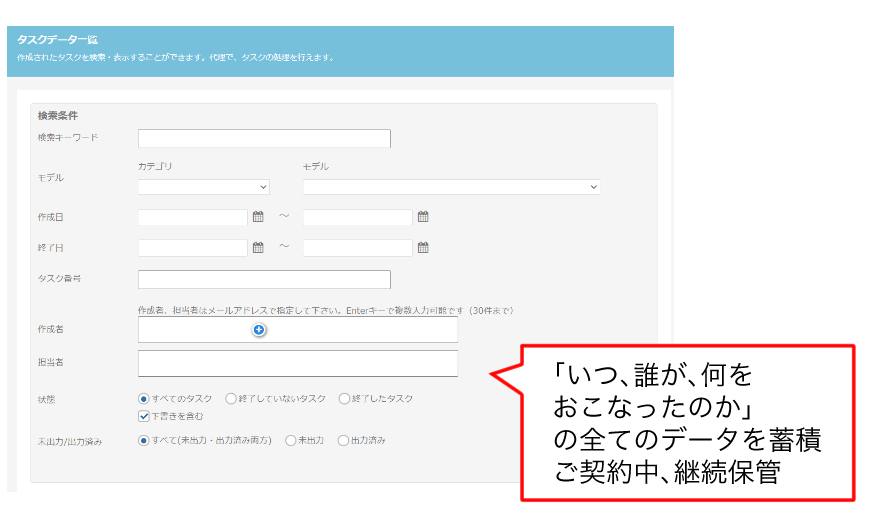This screenshot has width=880, height=528.
Task: Click the 担当者 input box
Action: (298, 364)
